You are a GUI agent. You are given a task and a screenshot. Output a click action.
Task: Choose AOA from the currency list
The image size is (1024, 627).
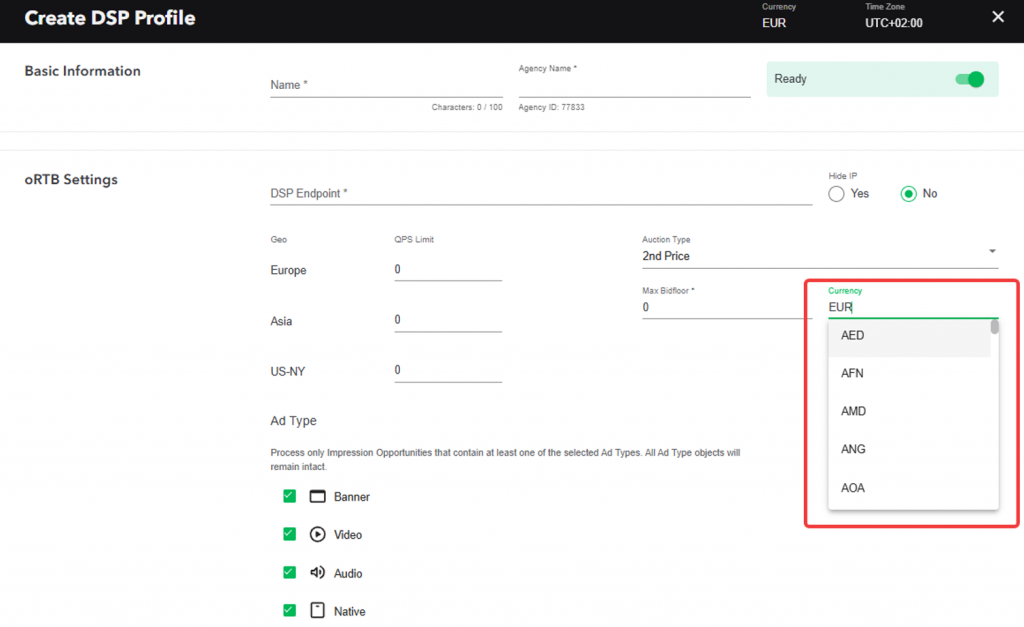tap(909, 488)
